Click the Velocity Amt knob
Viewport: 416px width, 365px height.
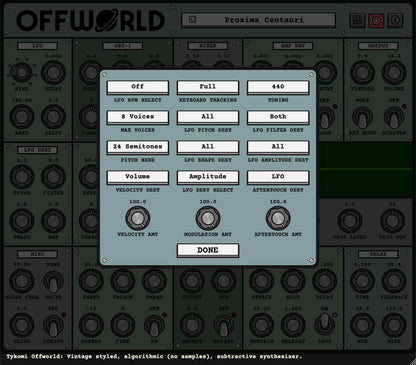138,218
